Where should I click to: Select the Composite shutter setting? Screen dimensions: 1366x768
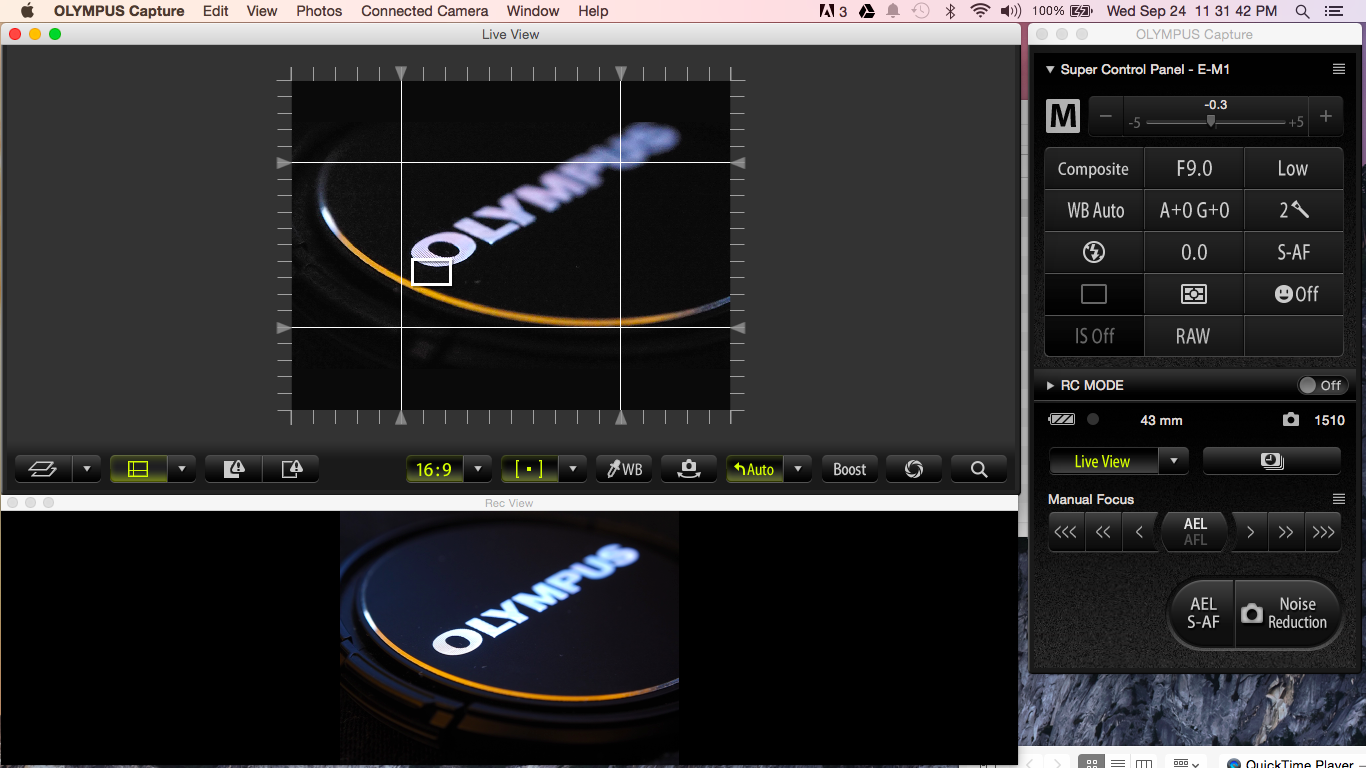point(1093,169)
